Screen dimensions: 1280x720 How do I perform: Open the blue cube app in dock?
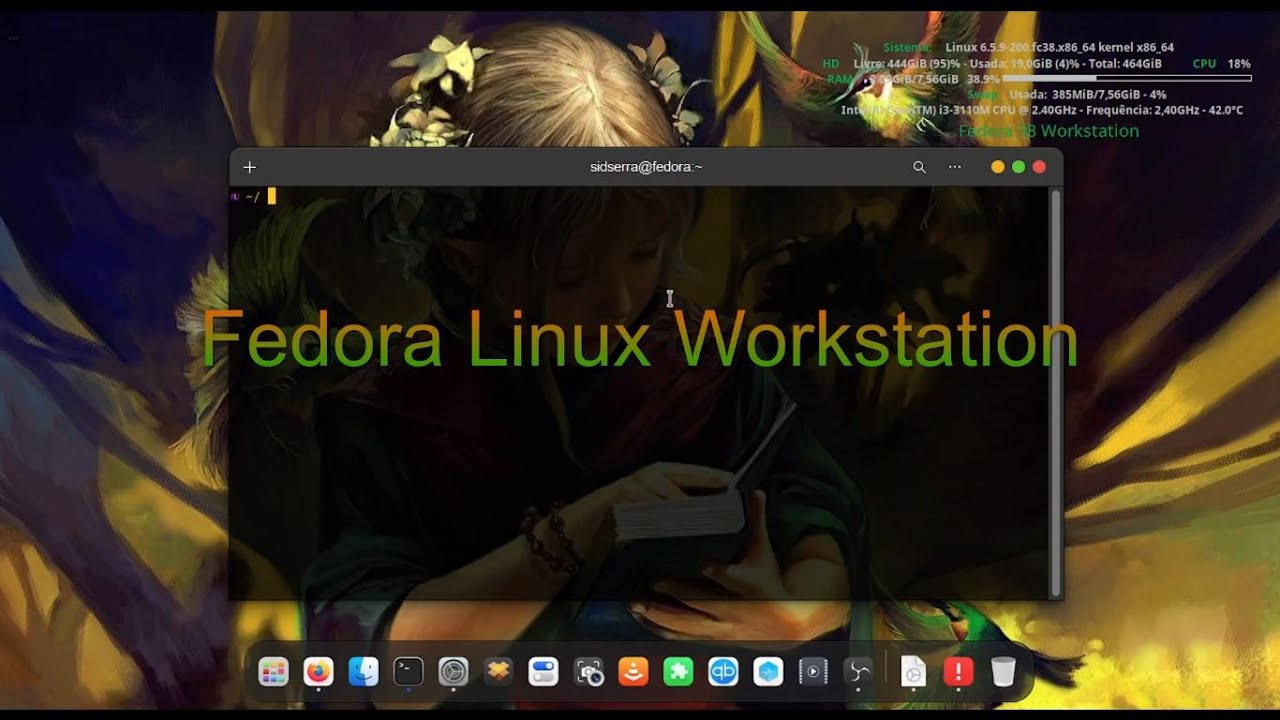tap(768, 672)
